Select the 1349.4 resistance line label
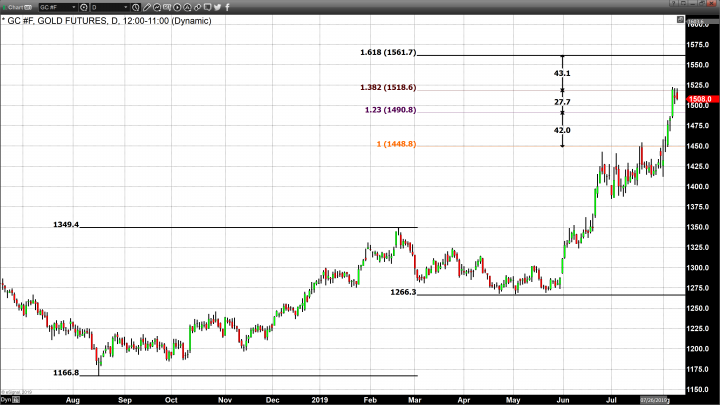Screen dimensions: 720x405 65,225
